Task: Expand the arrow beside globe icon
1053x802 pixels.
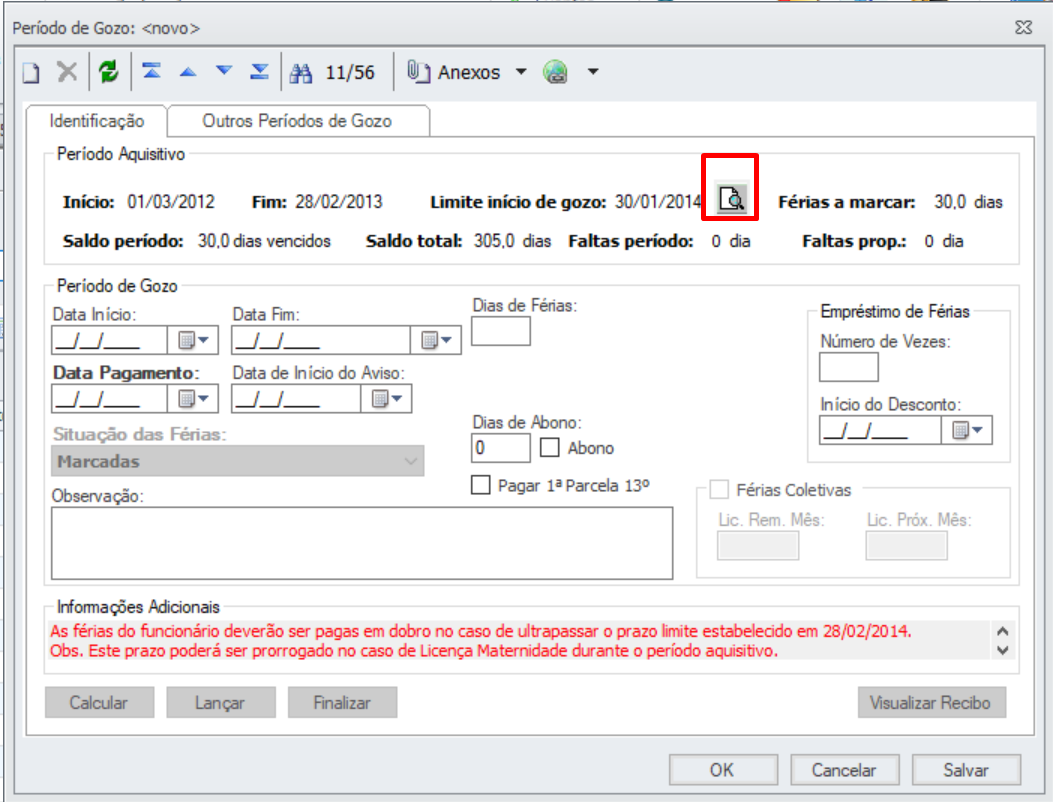Action: (x=593, y=71)
